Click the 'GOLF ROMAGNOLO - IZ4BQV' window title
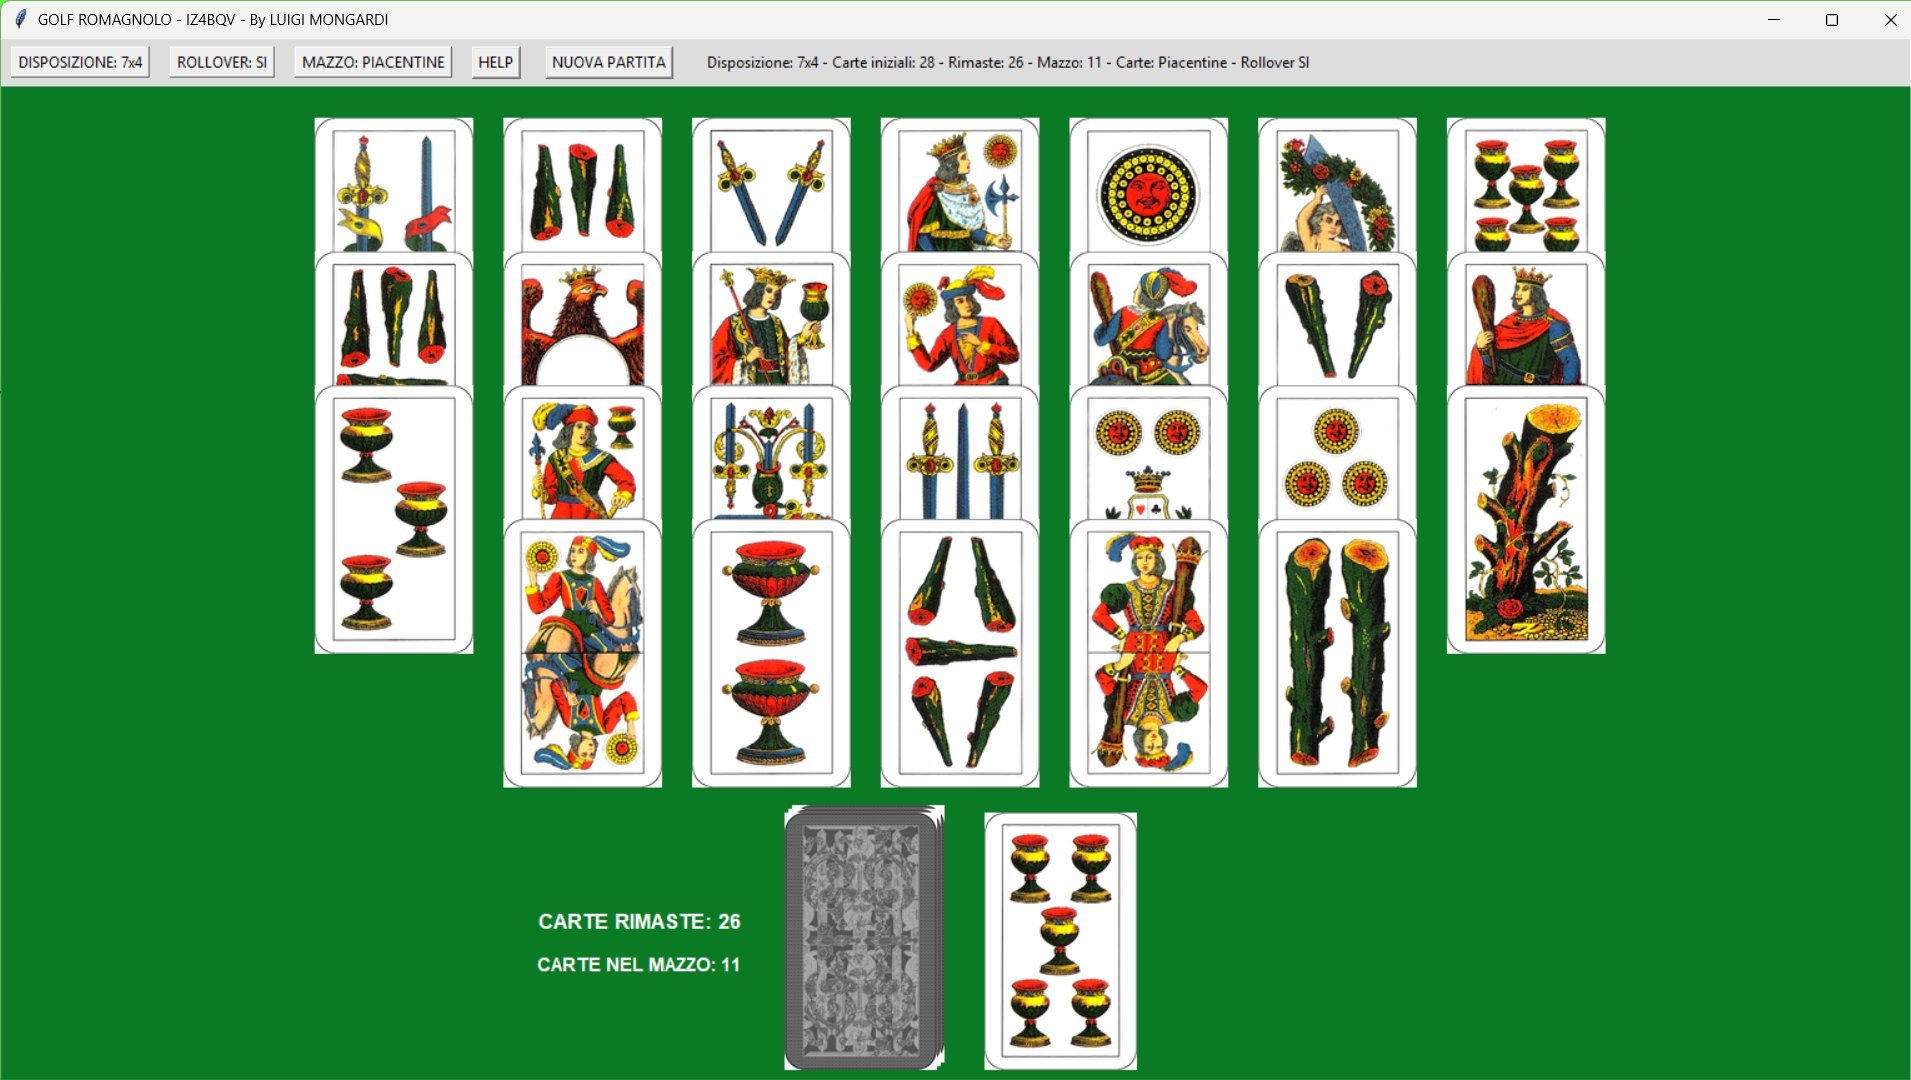Image resolution: width=1911 pixels, height=1080 pixels. coord(213,19)
